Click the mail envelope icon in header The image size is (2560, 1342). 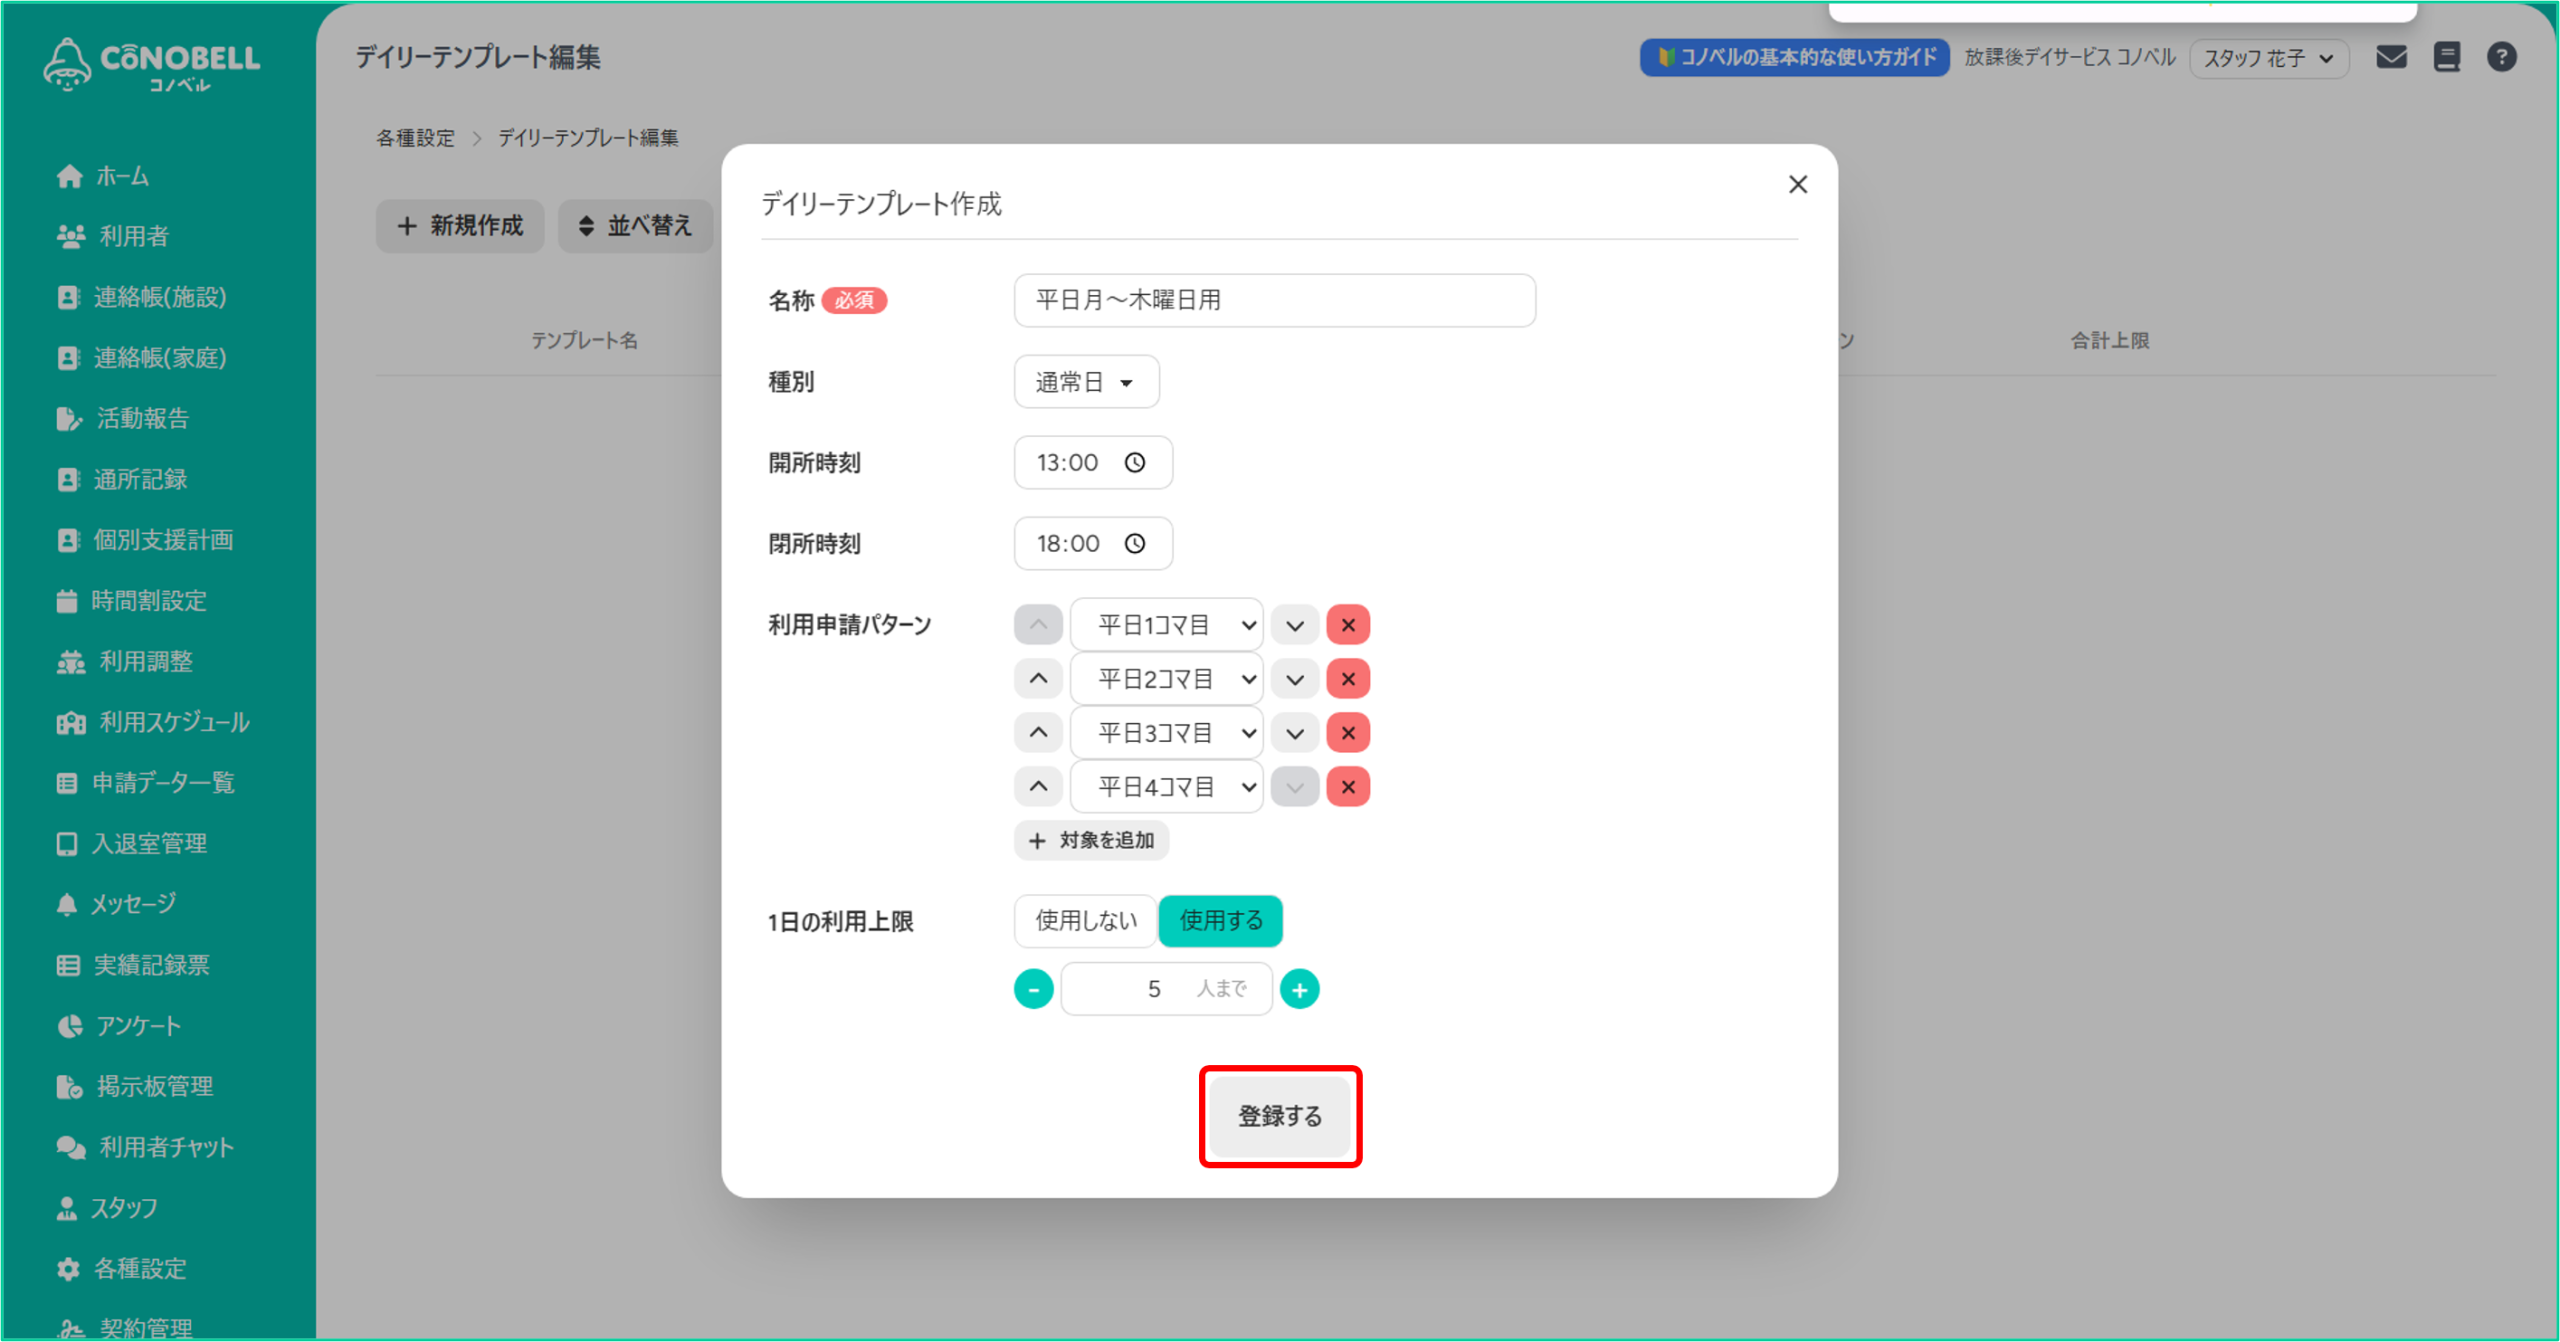point(2391,57)
